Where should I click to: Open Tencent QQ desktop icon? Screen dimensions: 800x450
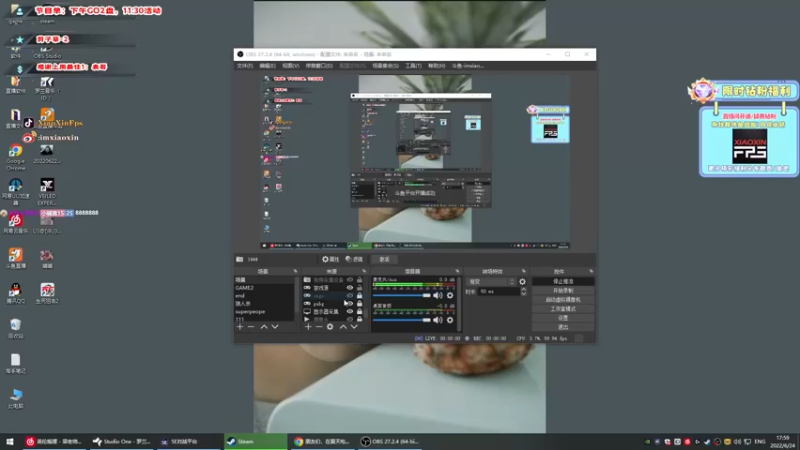(15, 293)
